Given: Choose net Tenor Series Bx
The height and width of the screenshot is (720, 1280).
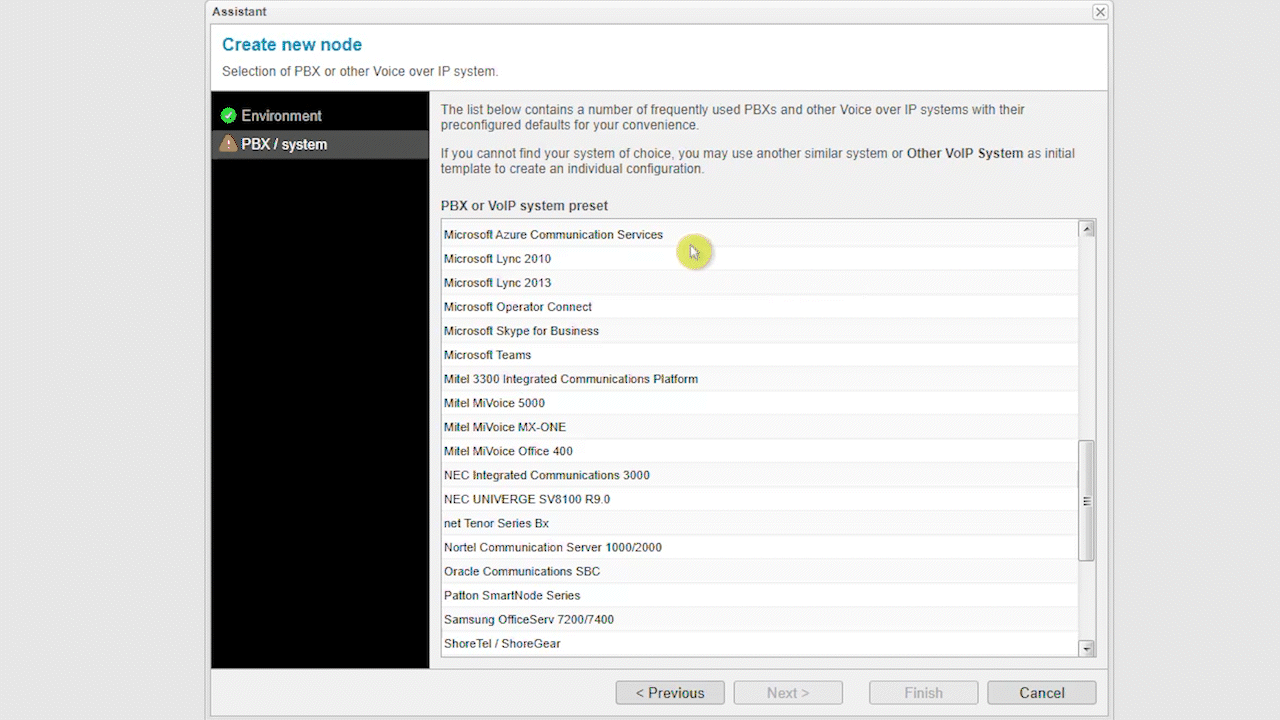Looking at the screenshot, I should pos(760,523).
